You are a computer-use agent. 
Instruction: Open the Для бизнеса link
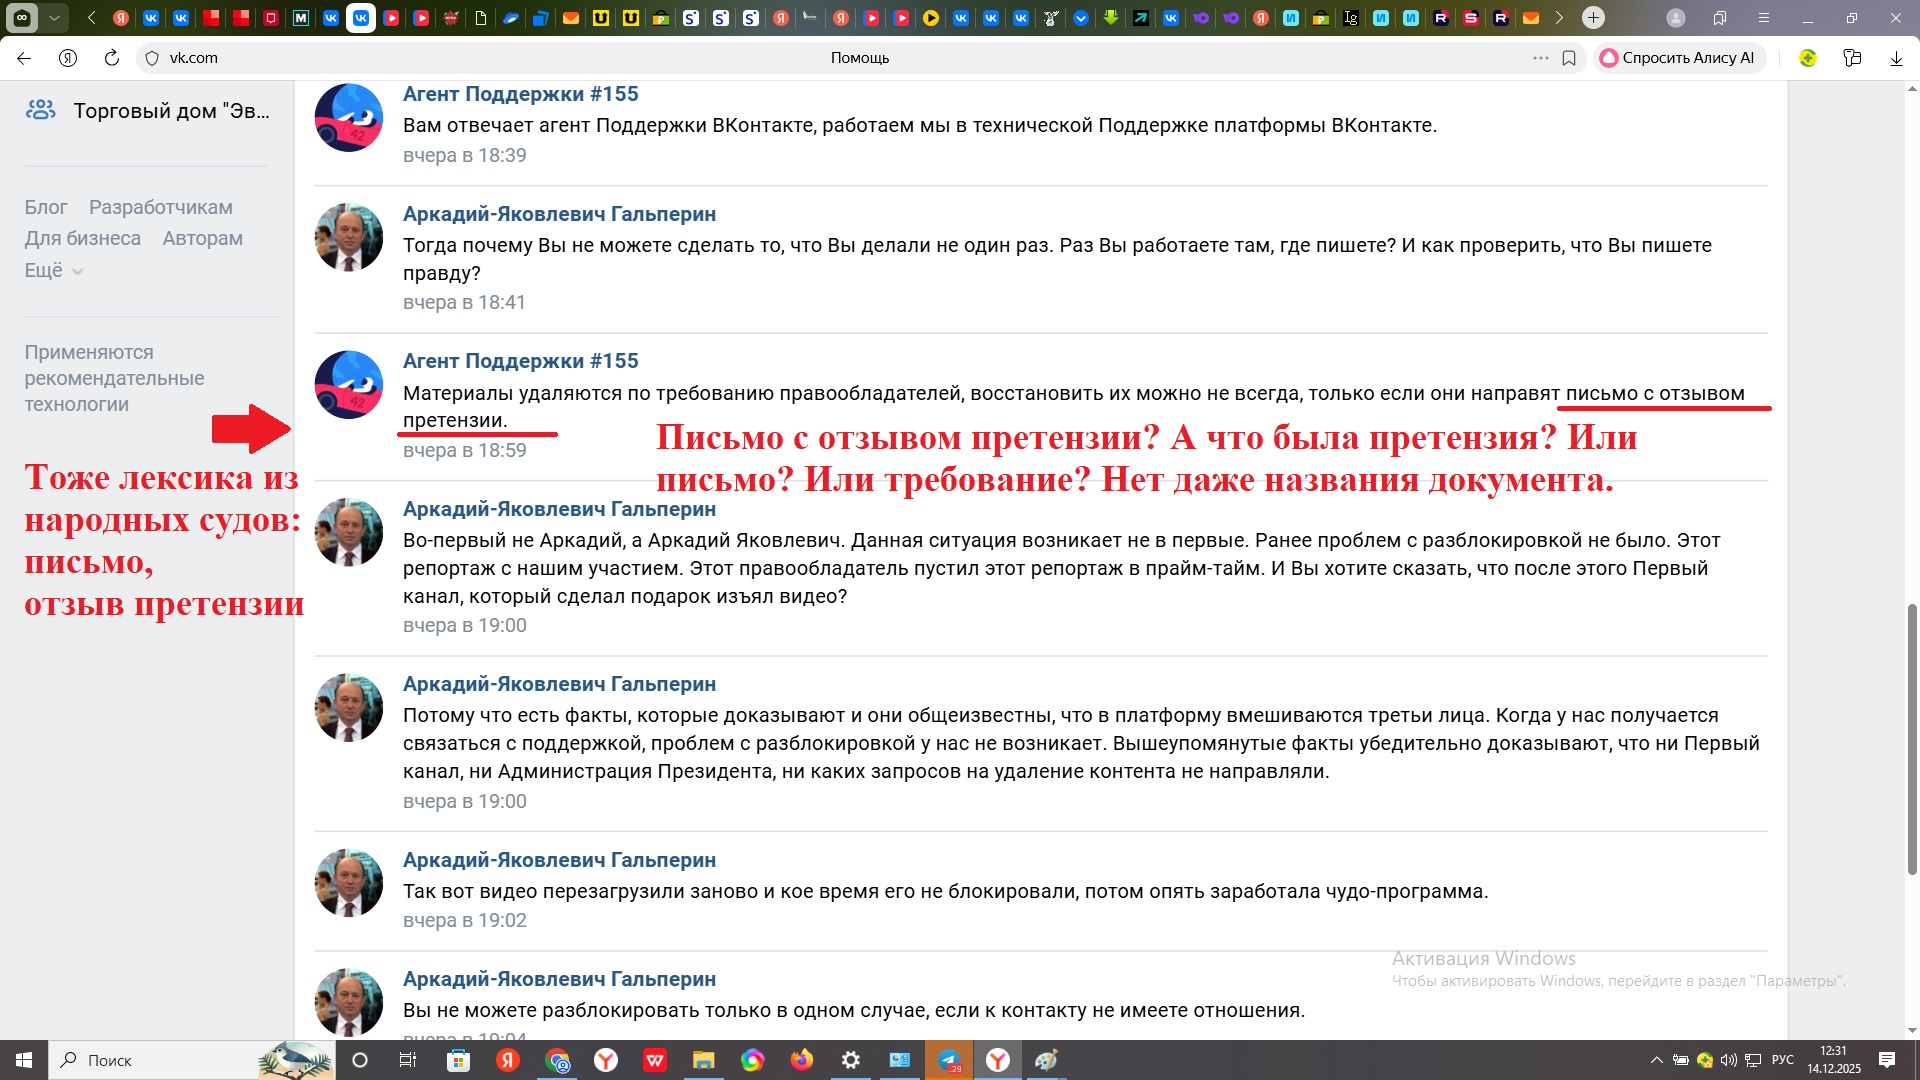point(82,238)
